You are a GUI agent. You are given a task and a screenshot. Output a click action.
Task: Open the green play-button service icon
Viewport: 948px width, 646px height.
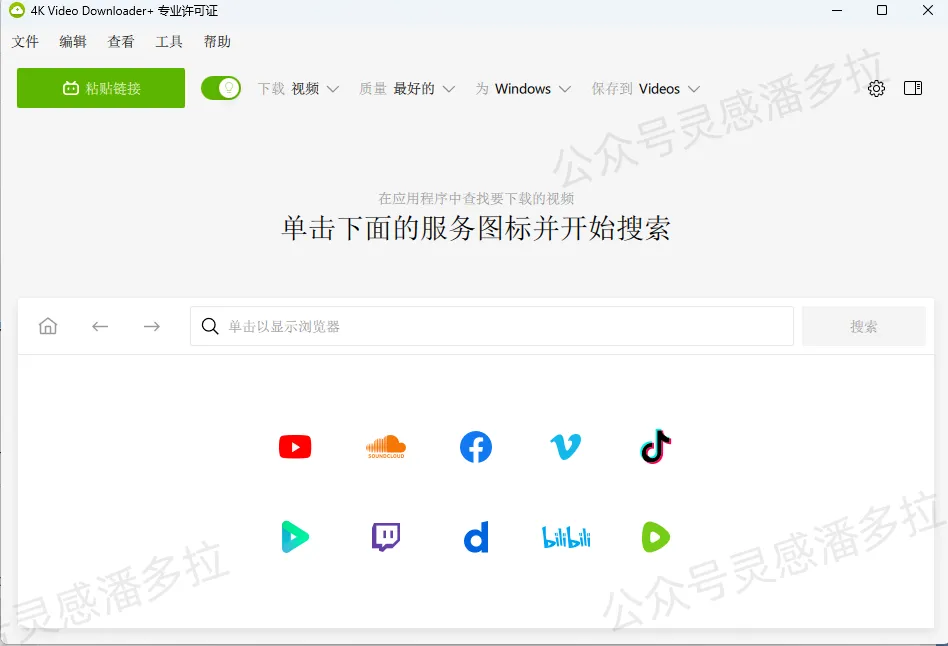click(656, 537)
